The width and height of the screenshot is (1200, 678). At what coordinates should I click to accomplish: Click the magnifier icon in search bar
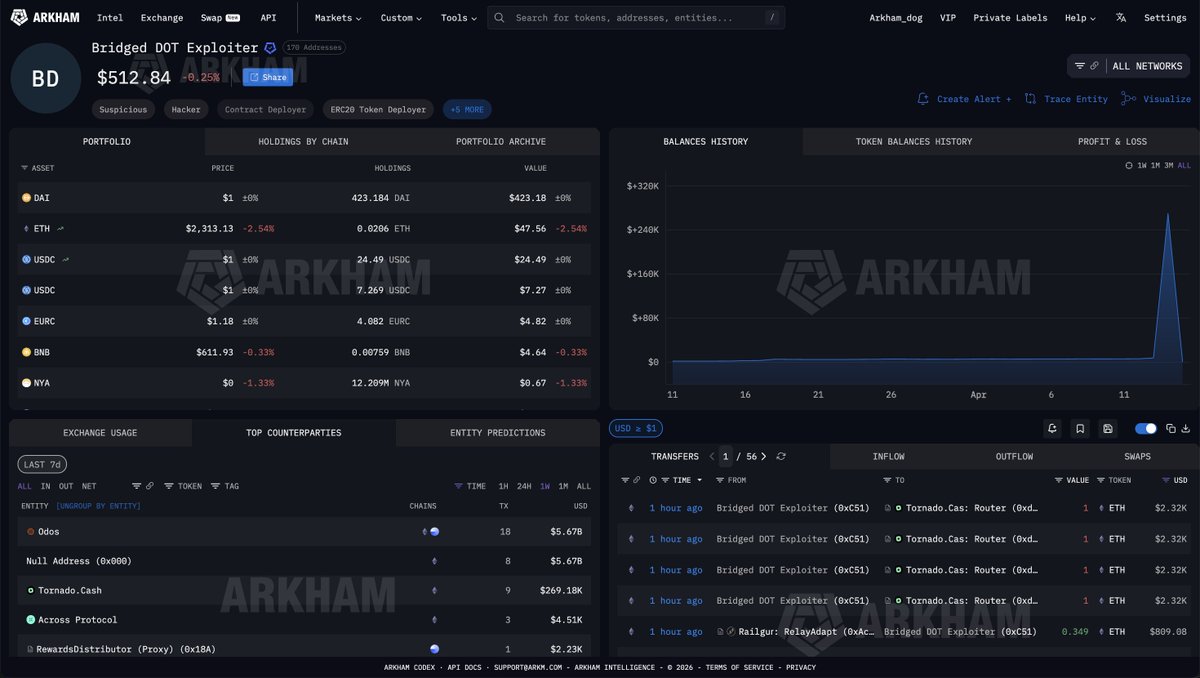(x=500, y=18)
